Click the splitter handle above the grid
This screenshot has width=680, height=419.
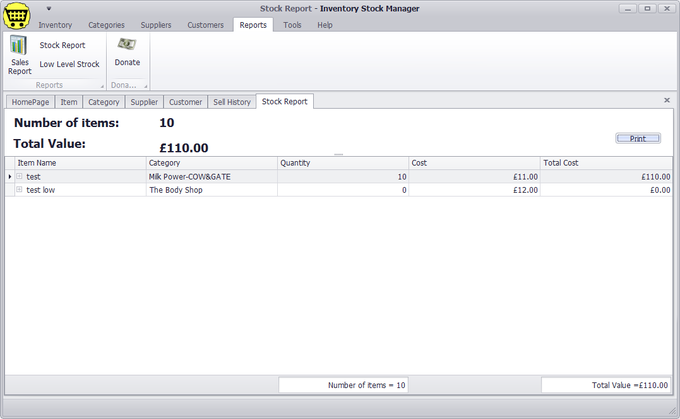point(339,154)
